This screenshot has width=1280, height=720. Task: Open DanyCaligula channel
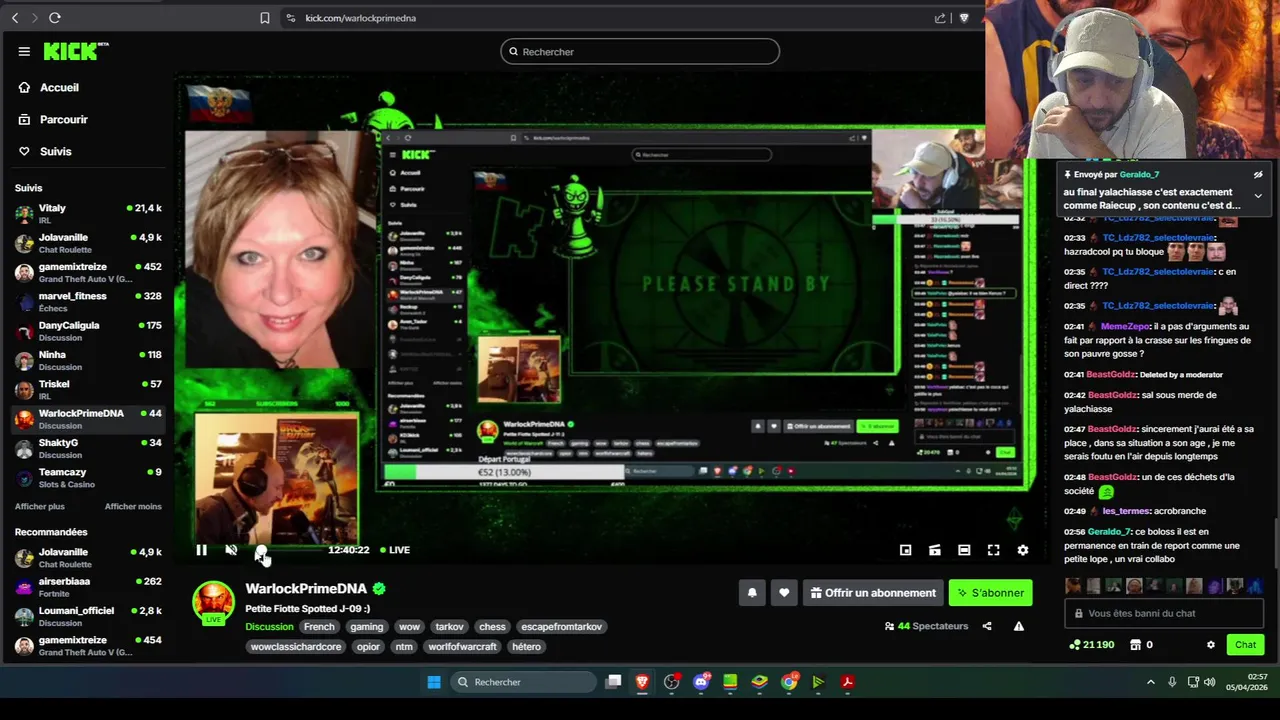(x=88, y=331)
